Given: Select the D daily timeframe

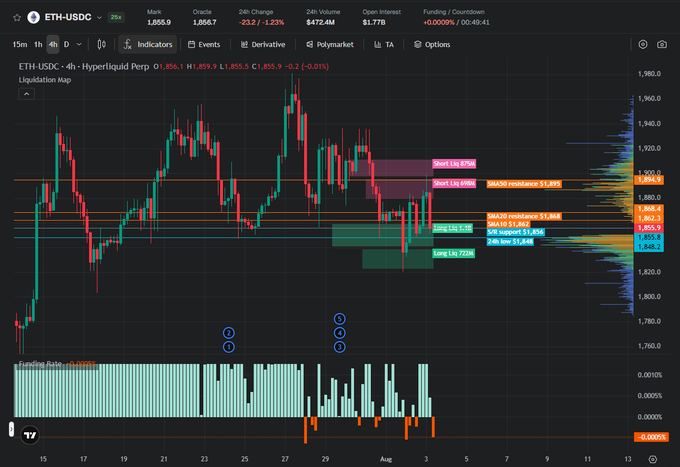Looking at the screenshot, I should tap(66, 45).
